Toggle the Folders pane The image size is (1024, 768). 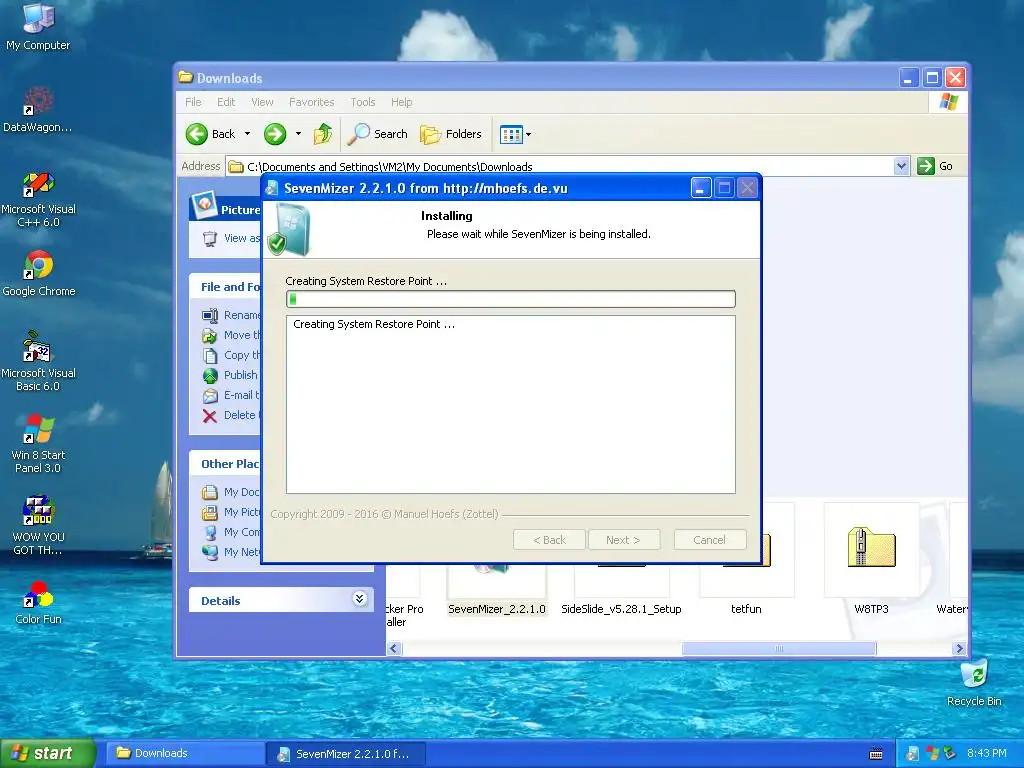coord(451,134)
